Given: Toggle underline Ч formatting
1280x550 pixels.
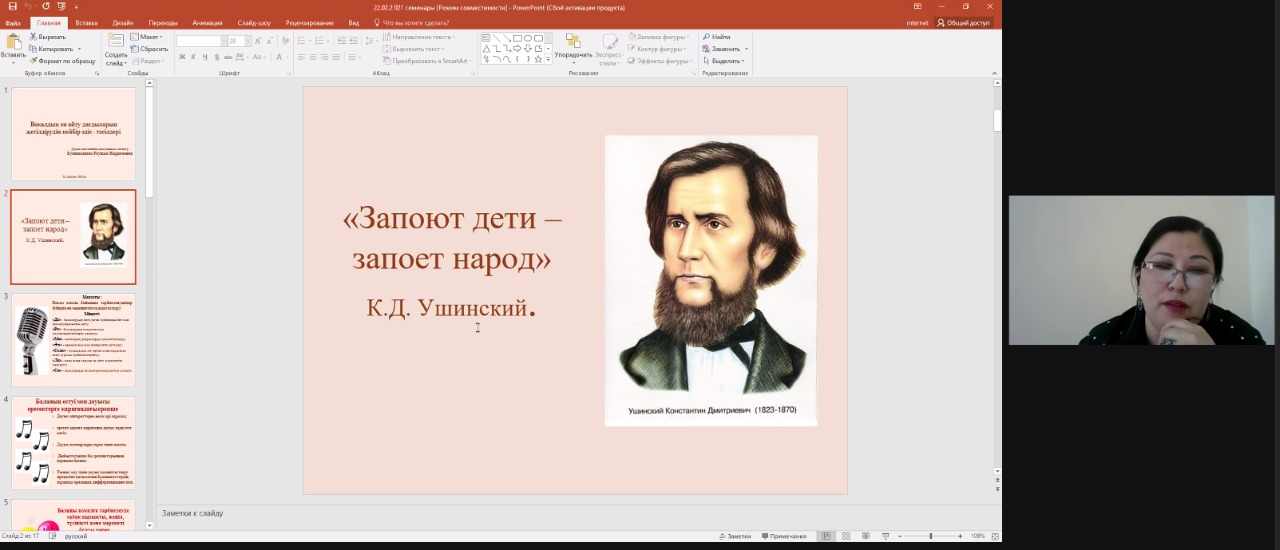Looking at the screenshot, I should tap(205, 57).
